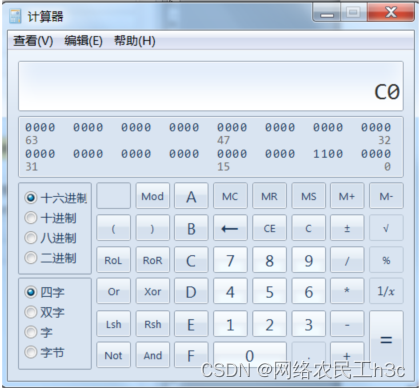Close the 计算器 window

tap(391, 13)
